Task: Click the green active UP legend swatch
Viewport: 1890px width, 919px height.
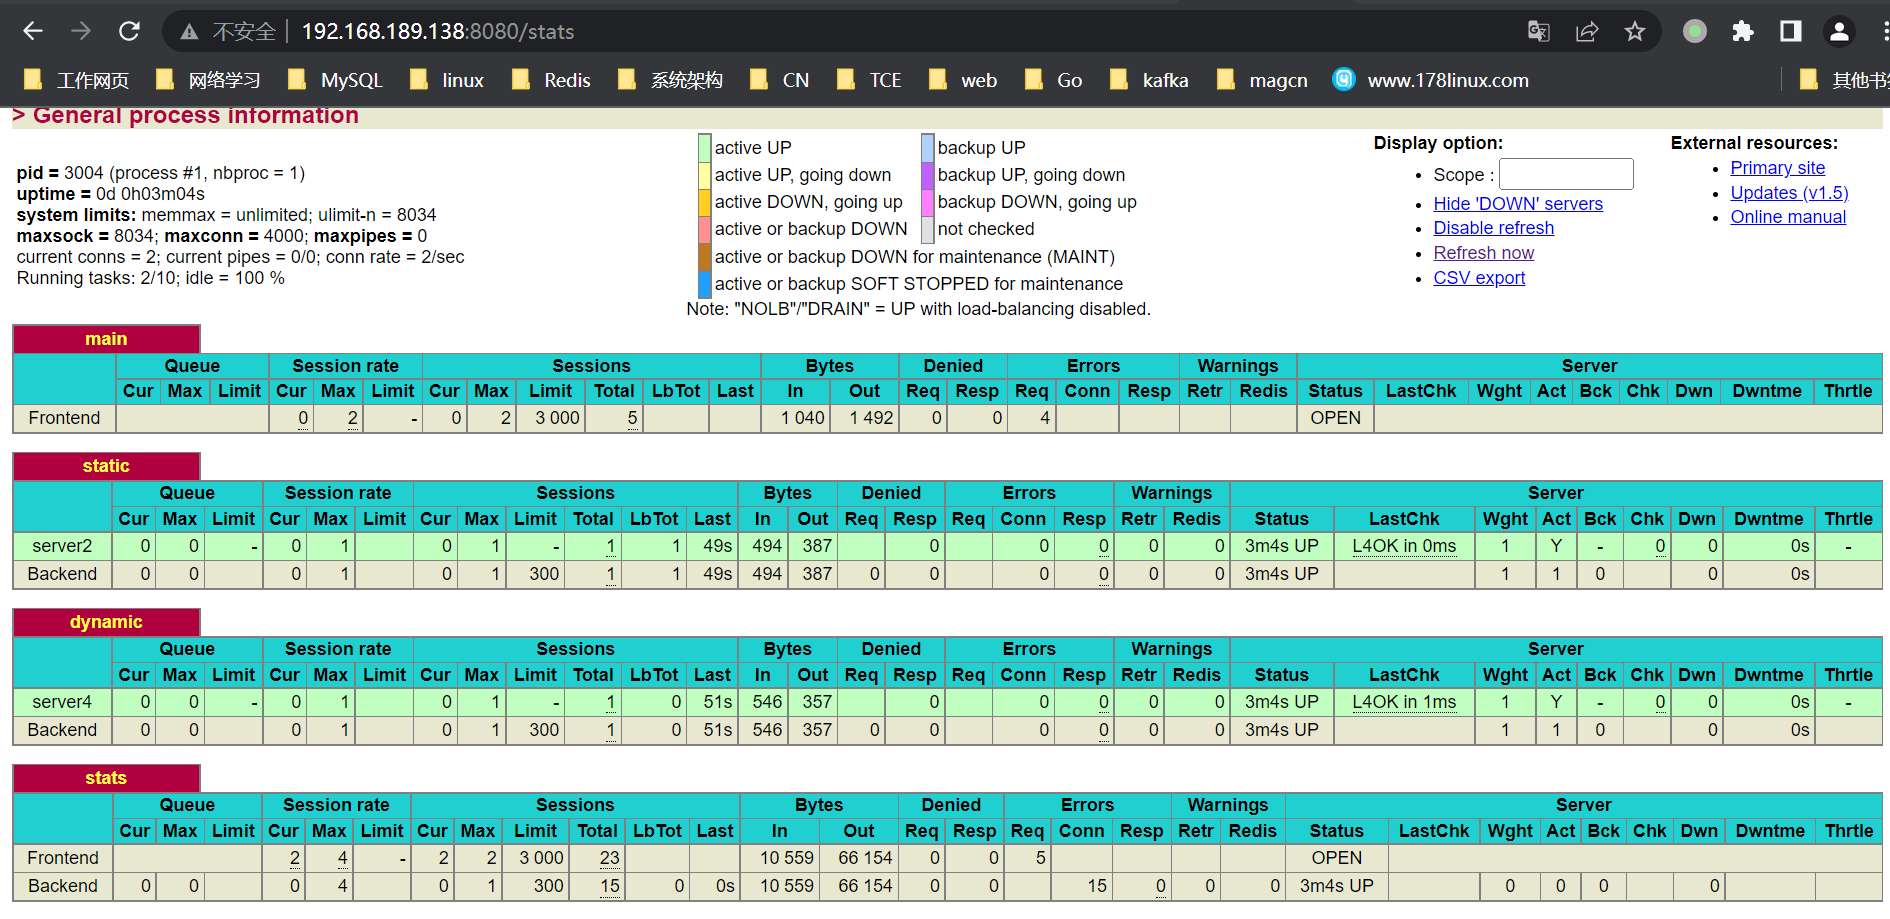Action: (x=705, y=148)
